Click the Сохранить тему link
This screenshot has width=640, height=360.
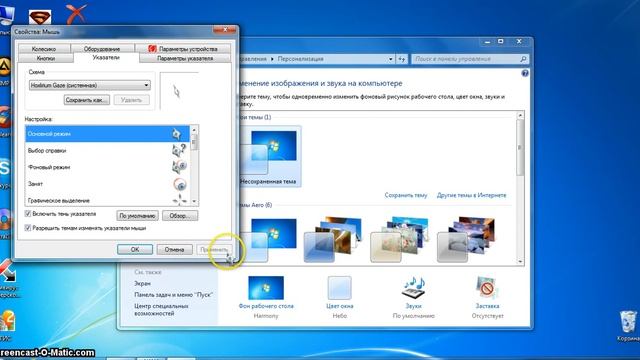tap(406, 195)
